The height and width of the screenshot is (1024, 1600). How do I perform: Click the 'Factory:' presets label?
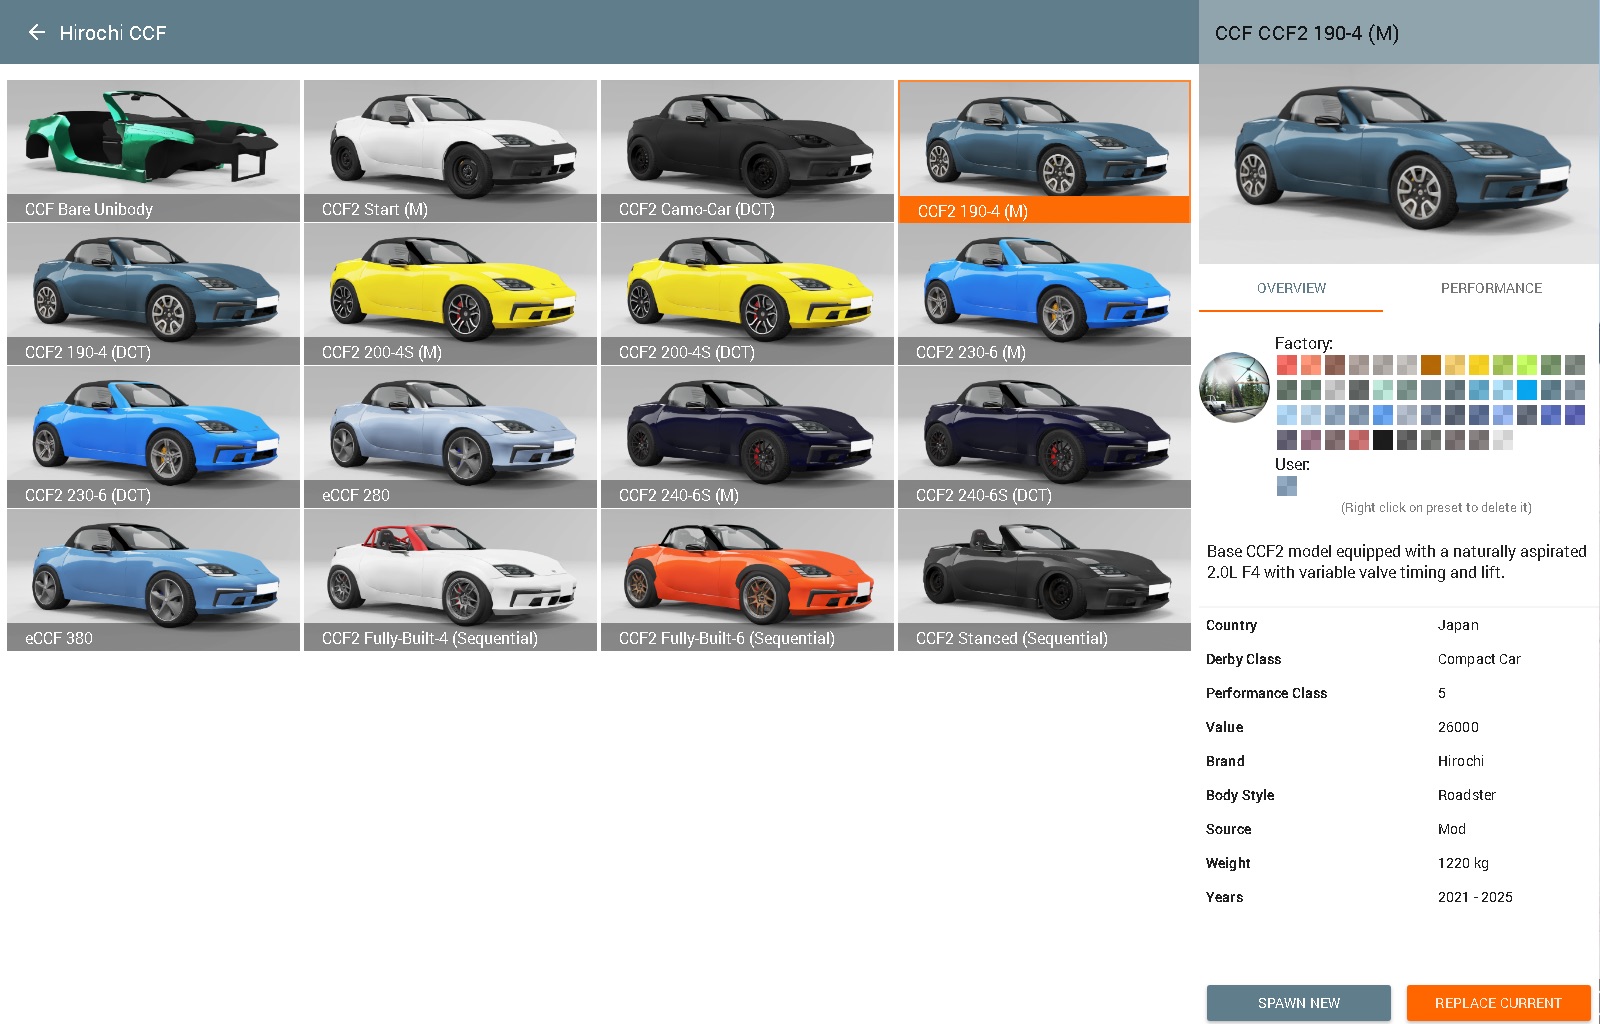tap(1303, 343)
